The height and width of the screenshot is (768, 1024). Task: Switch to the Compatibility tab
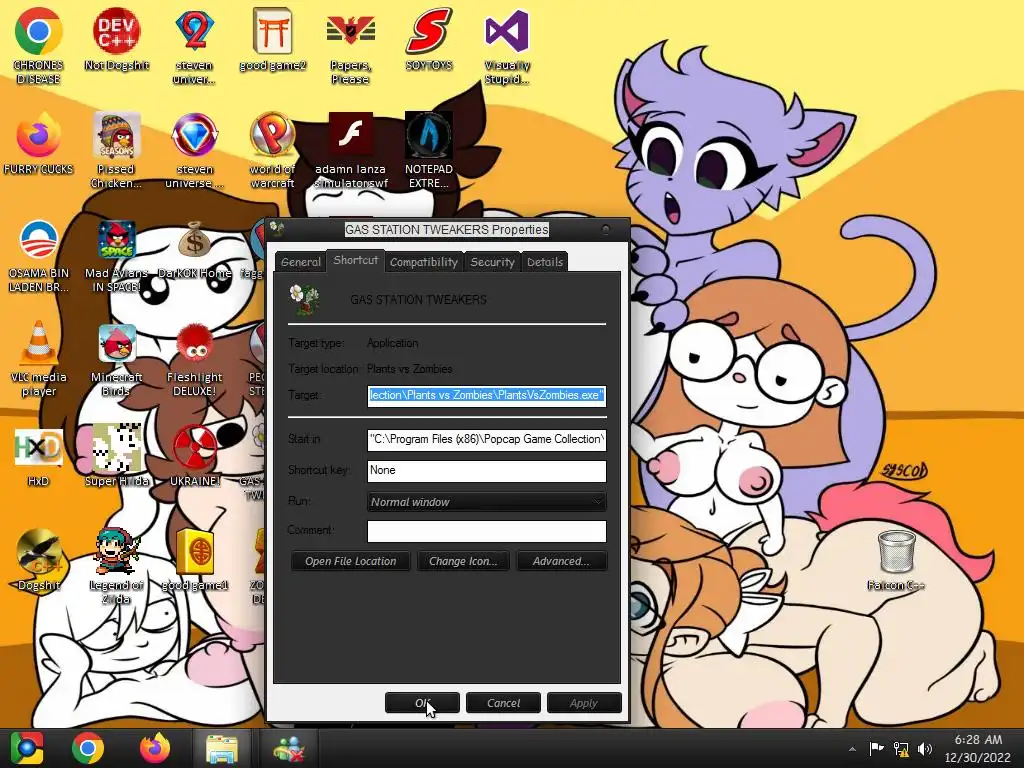coord(424,262)
